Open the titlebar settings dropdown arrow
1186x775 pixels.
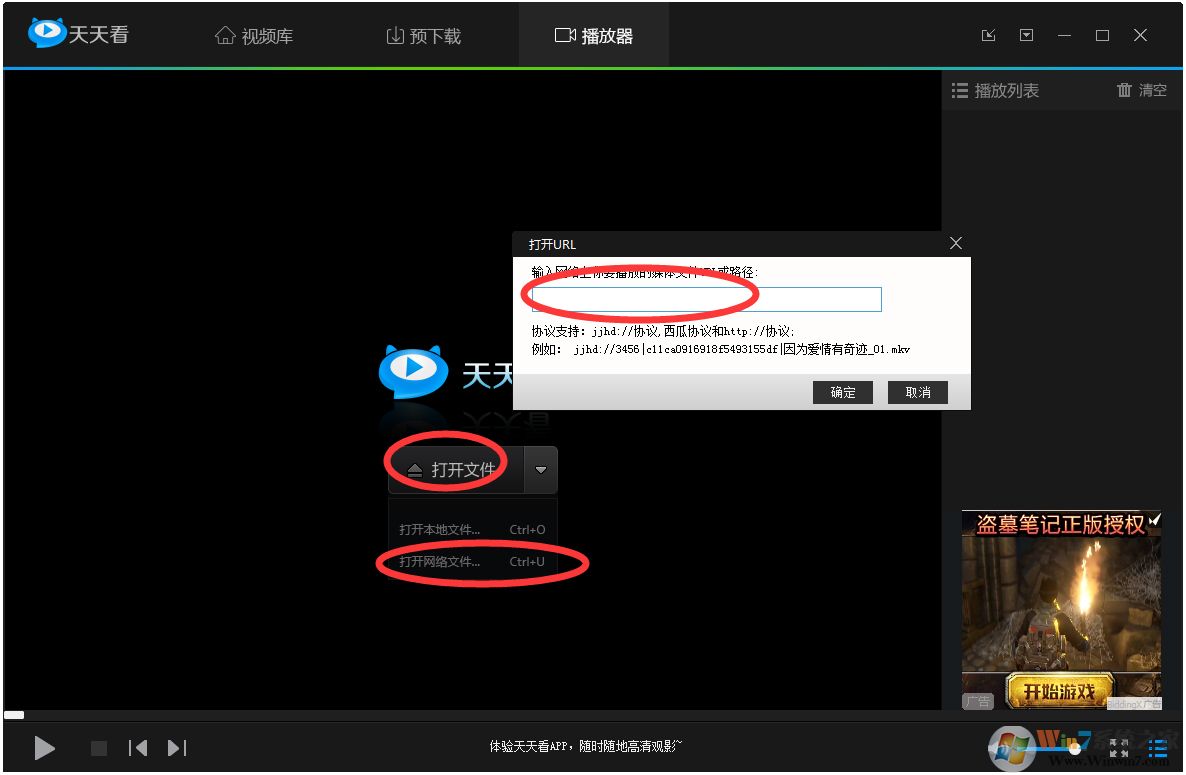click(x=1026, y=35)
